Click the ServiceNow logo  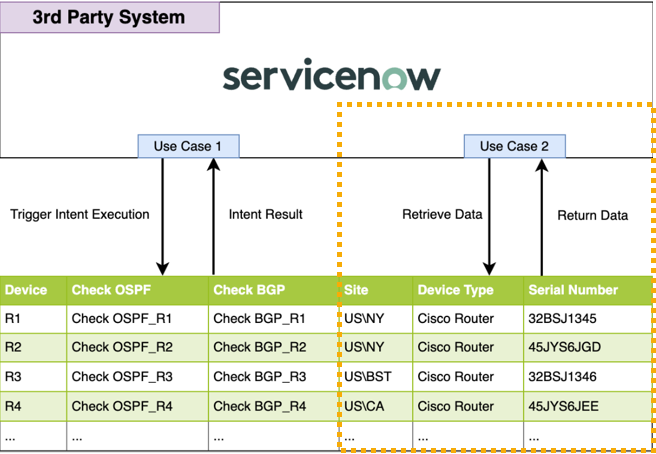tap(331, 77)
